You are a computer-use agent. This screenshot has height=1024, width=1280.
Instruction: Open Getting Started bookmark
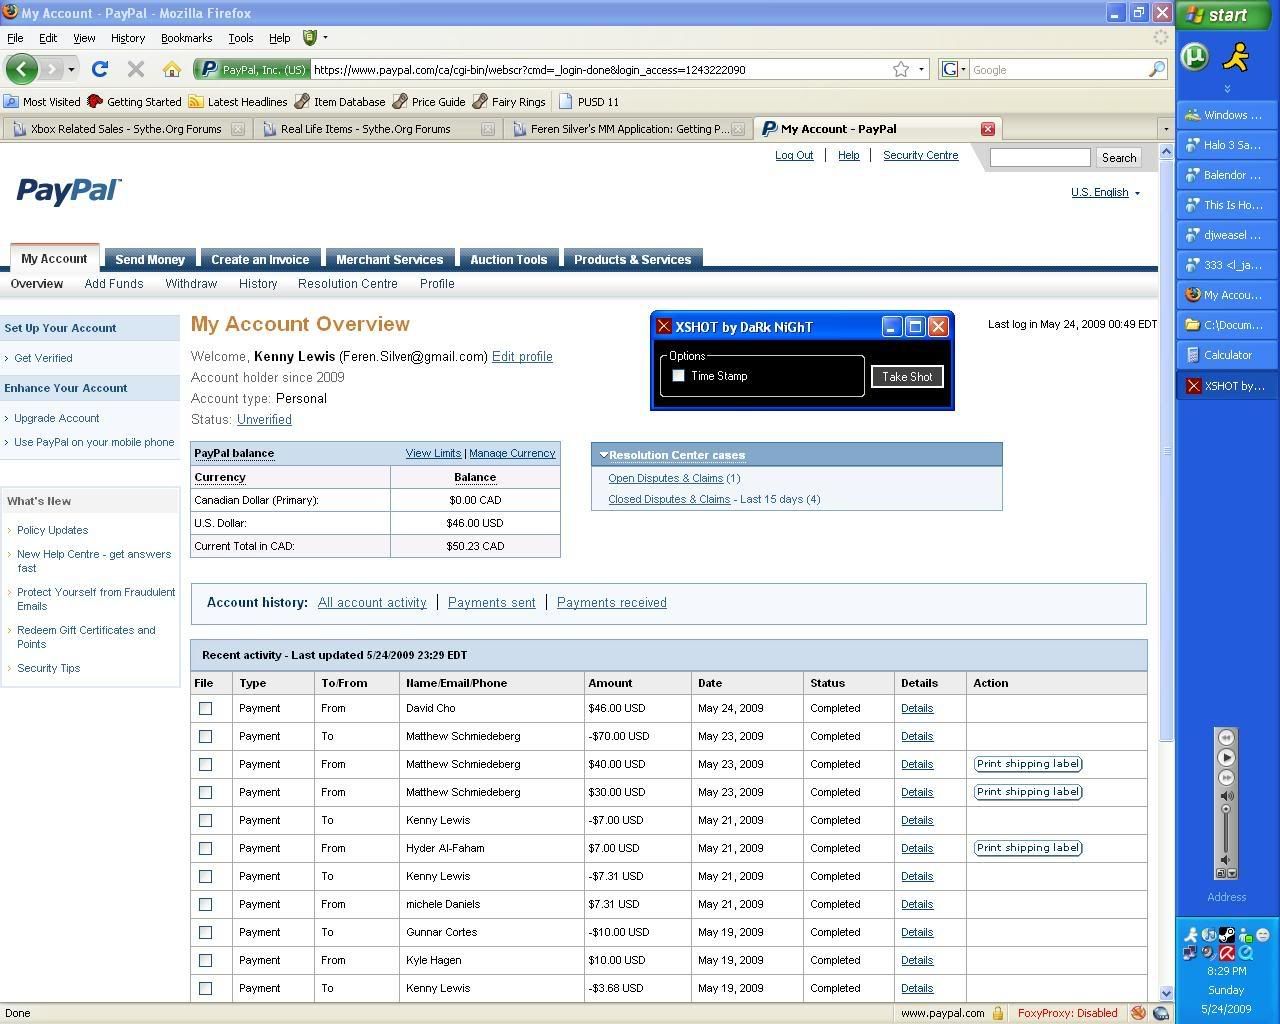[134, 101]
